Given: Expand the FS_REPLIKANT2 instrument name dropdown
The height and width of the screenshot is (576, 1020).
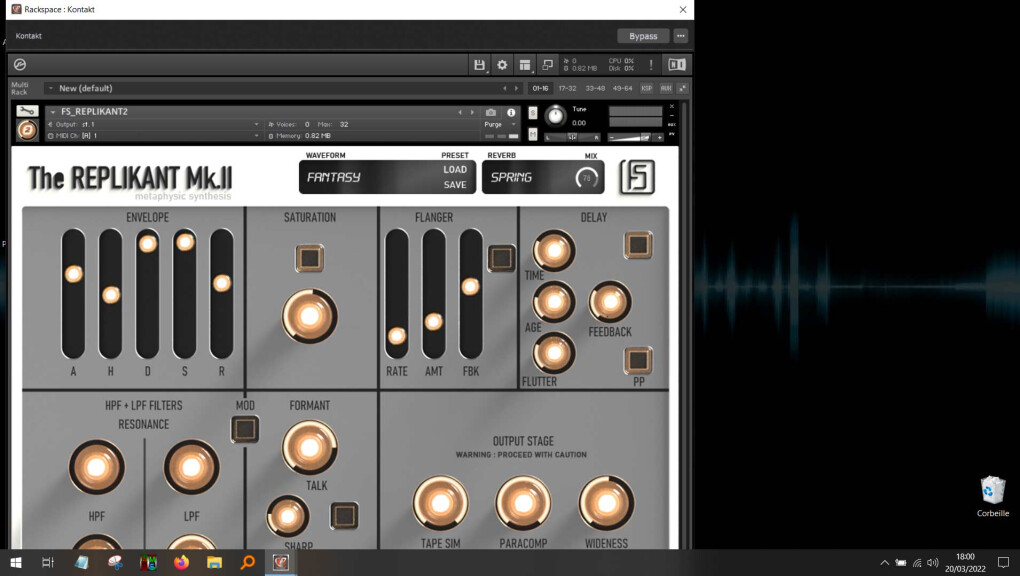Looking at the screenshot, I should pos(53,112).
